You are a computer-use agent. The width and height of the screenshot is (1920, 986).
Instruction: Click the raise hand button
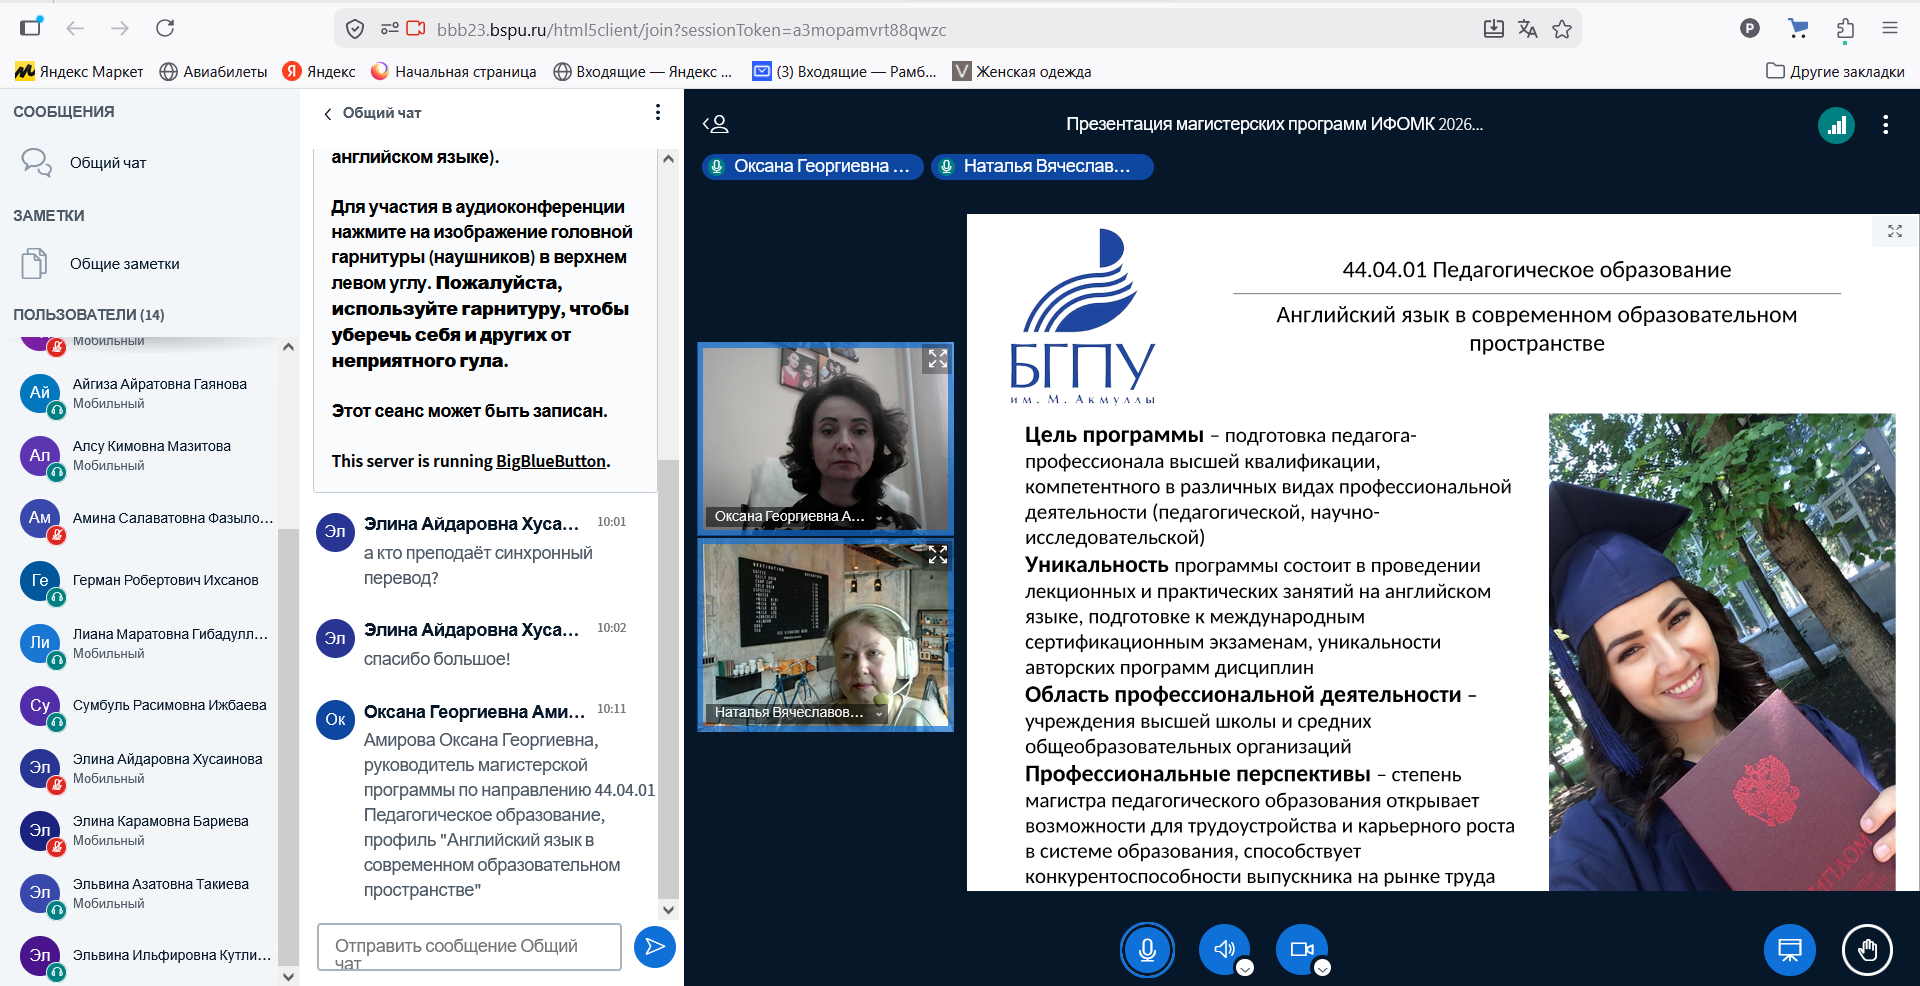pyautogui.click(x=1866, y=950)
